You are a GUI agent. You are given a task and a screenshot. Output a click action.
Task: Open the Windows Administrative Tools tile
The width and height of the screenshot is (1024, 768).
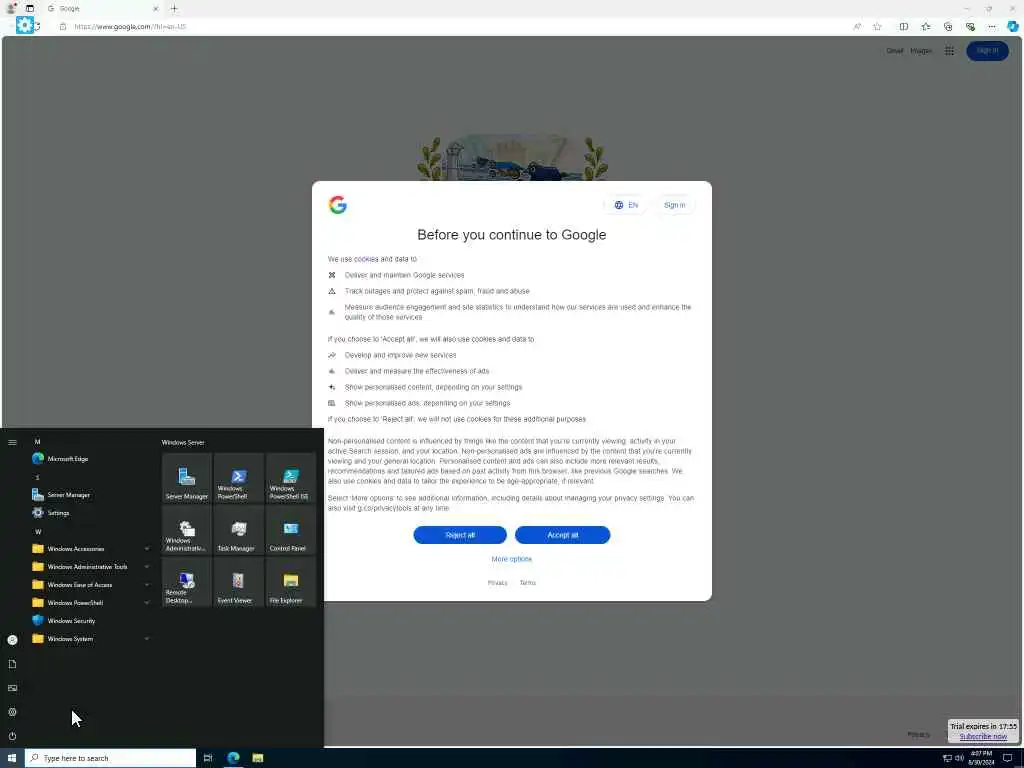[187, 530]
